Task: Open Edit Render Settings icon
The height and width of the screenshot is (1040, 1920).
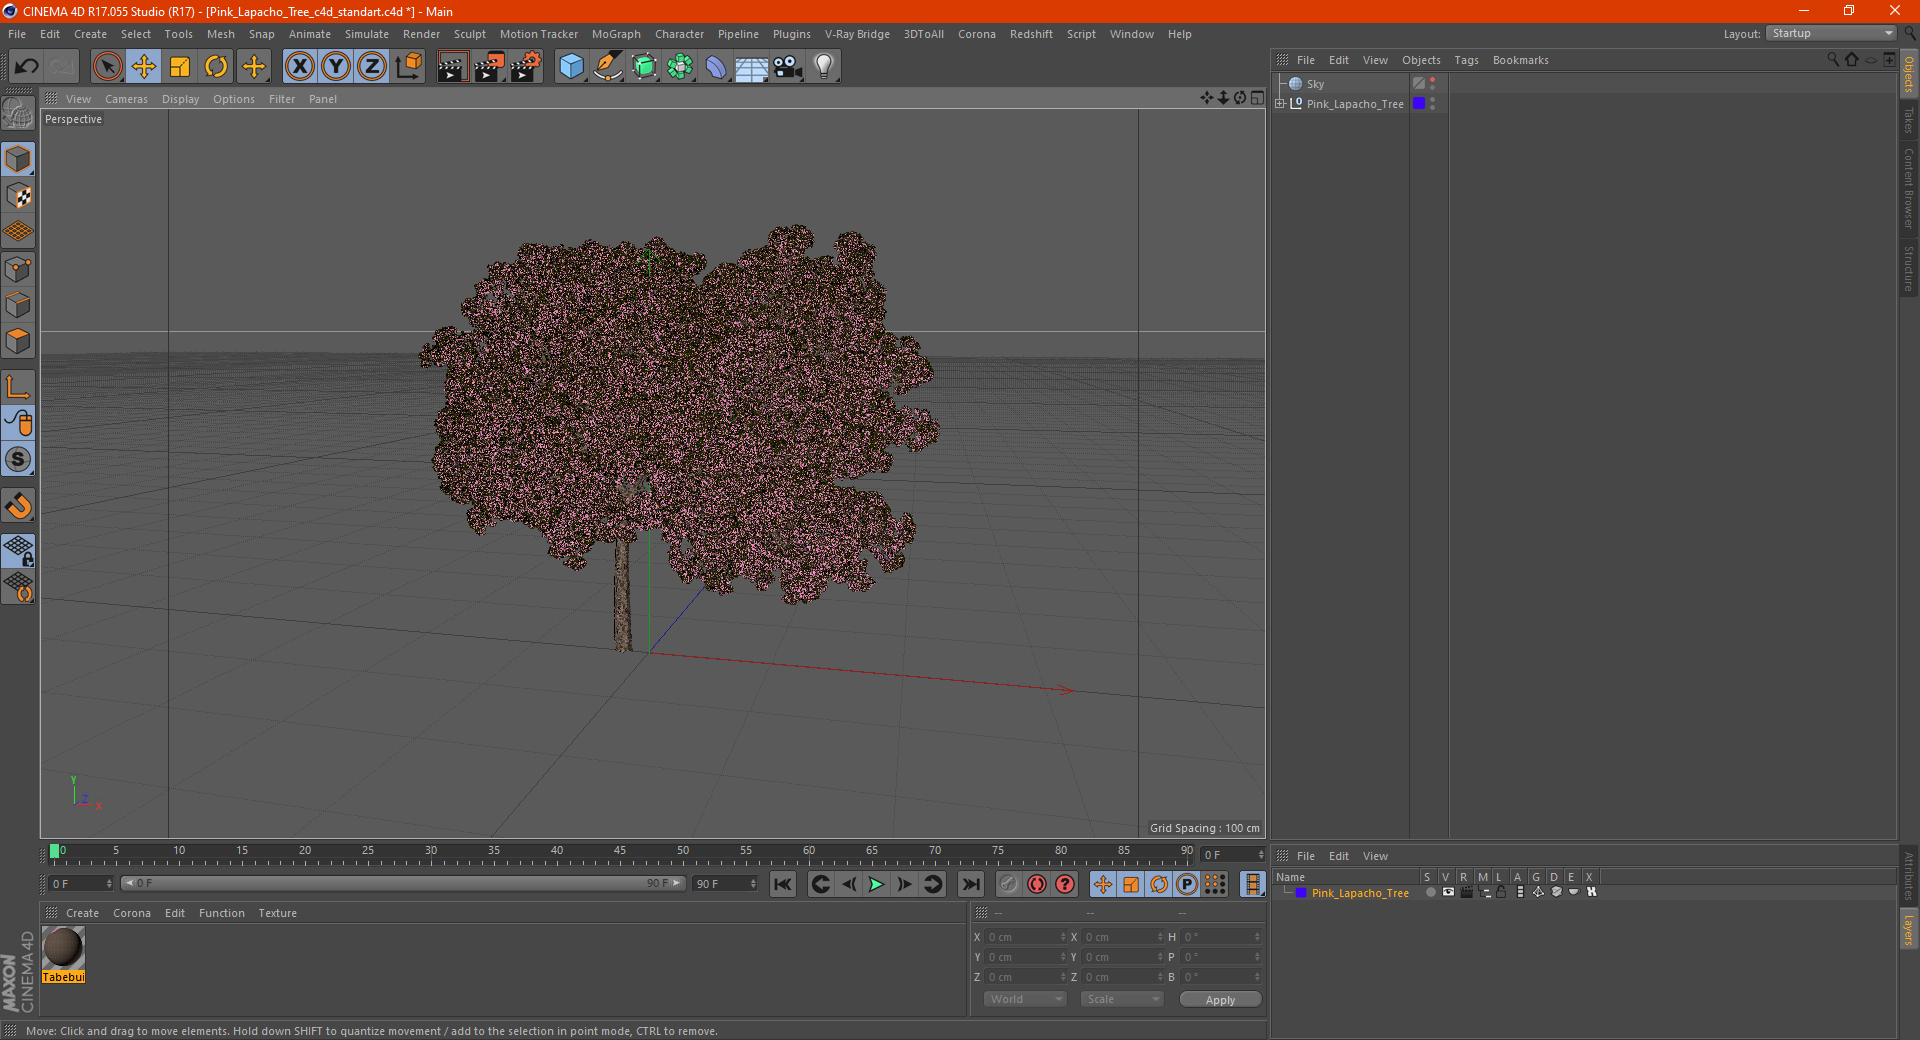Action: pyautogui.click(x=526, y=67)
